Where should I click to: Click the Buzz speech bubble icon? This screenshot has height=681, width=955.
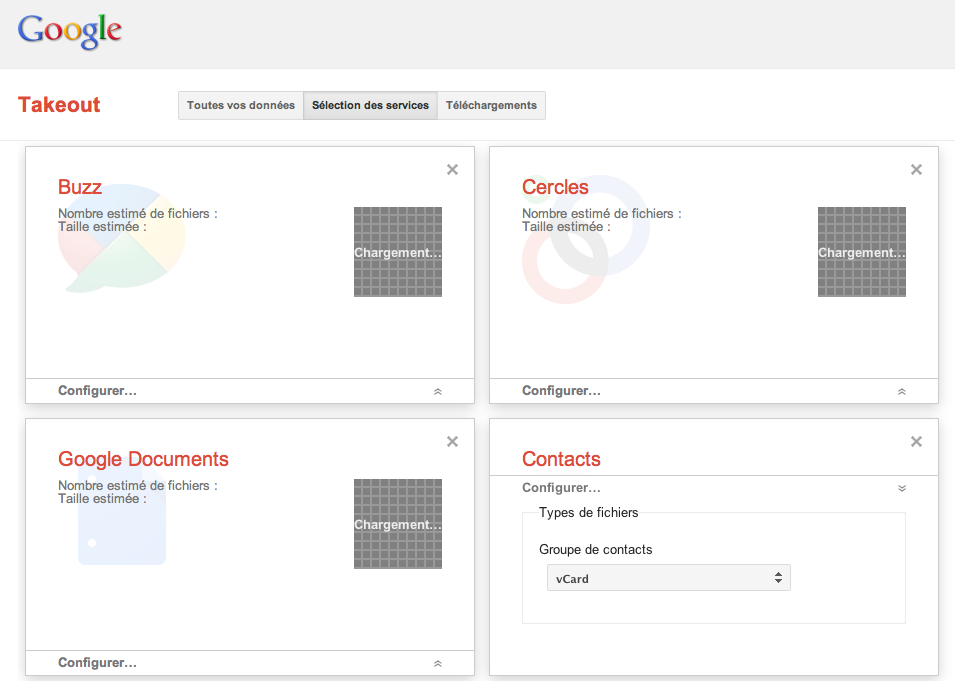(122, 239)
